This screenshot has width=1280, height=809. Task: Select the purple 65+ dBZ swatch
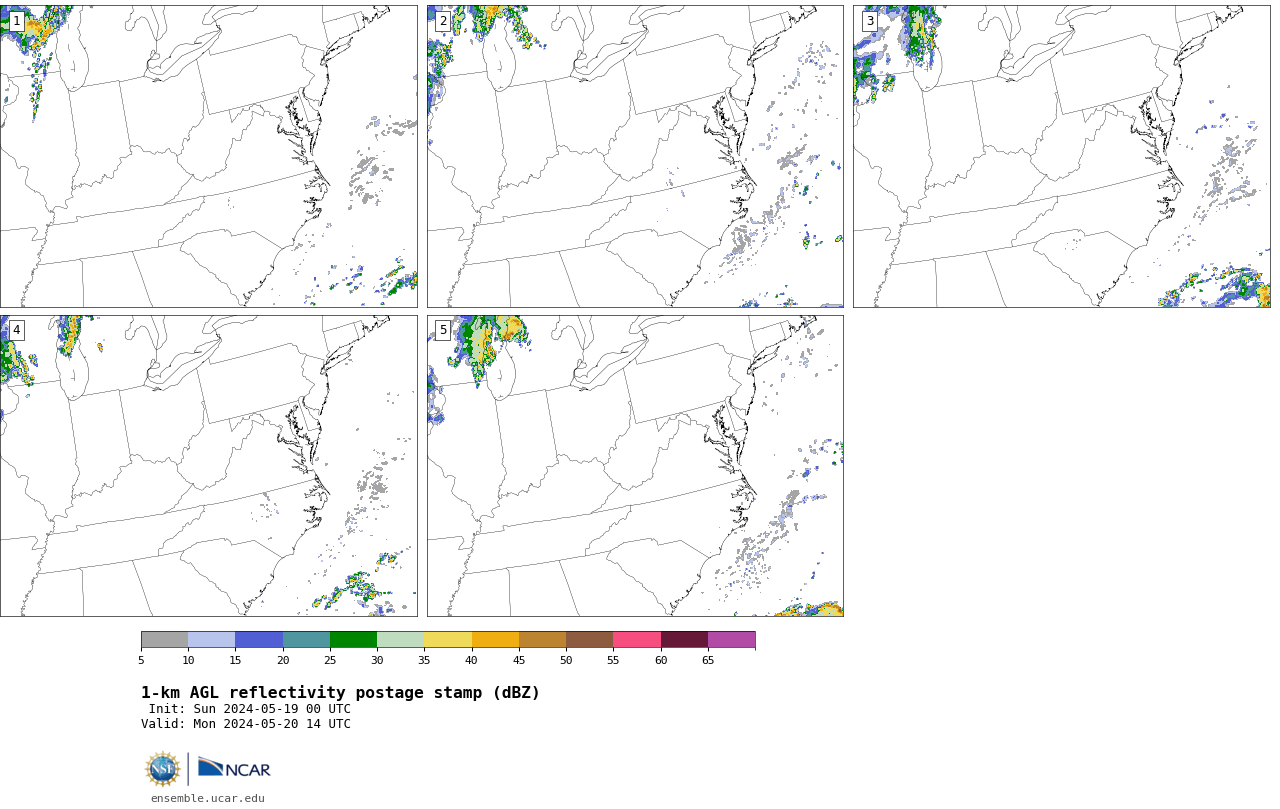[731, 640]
